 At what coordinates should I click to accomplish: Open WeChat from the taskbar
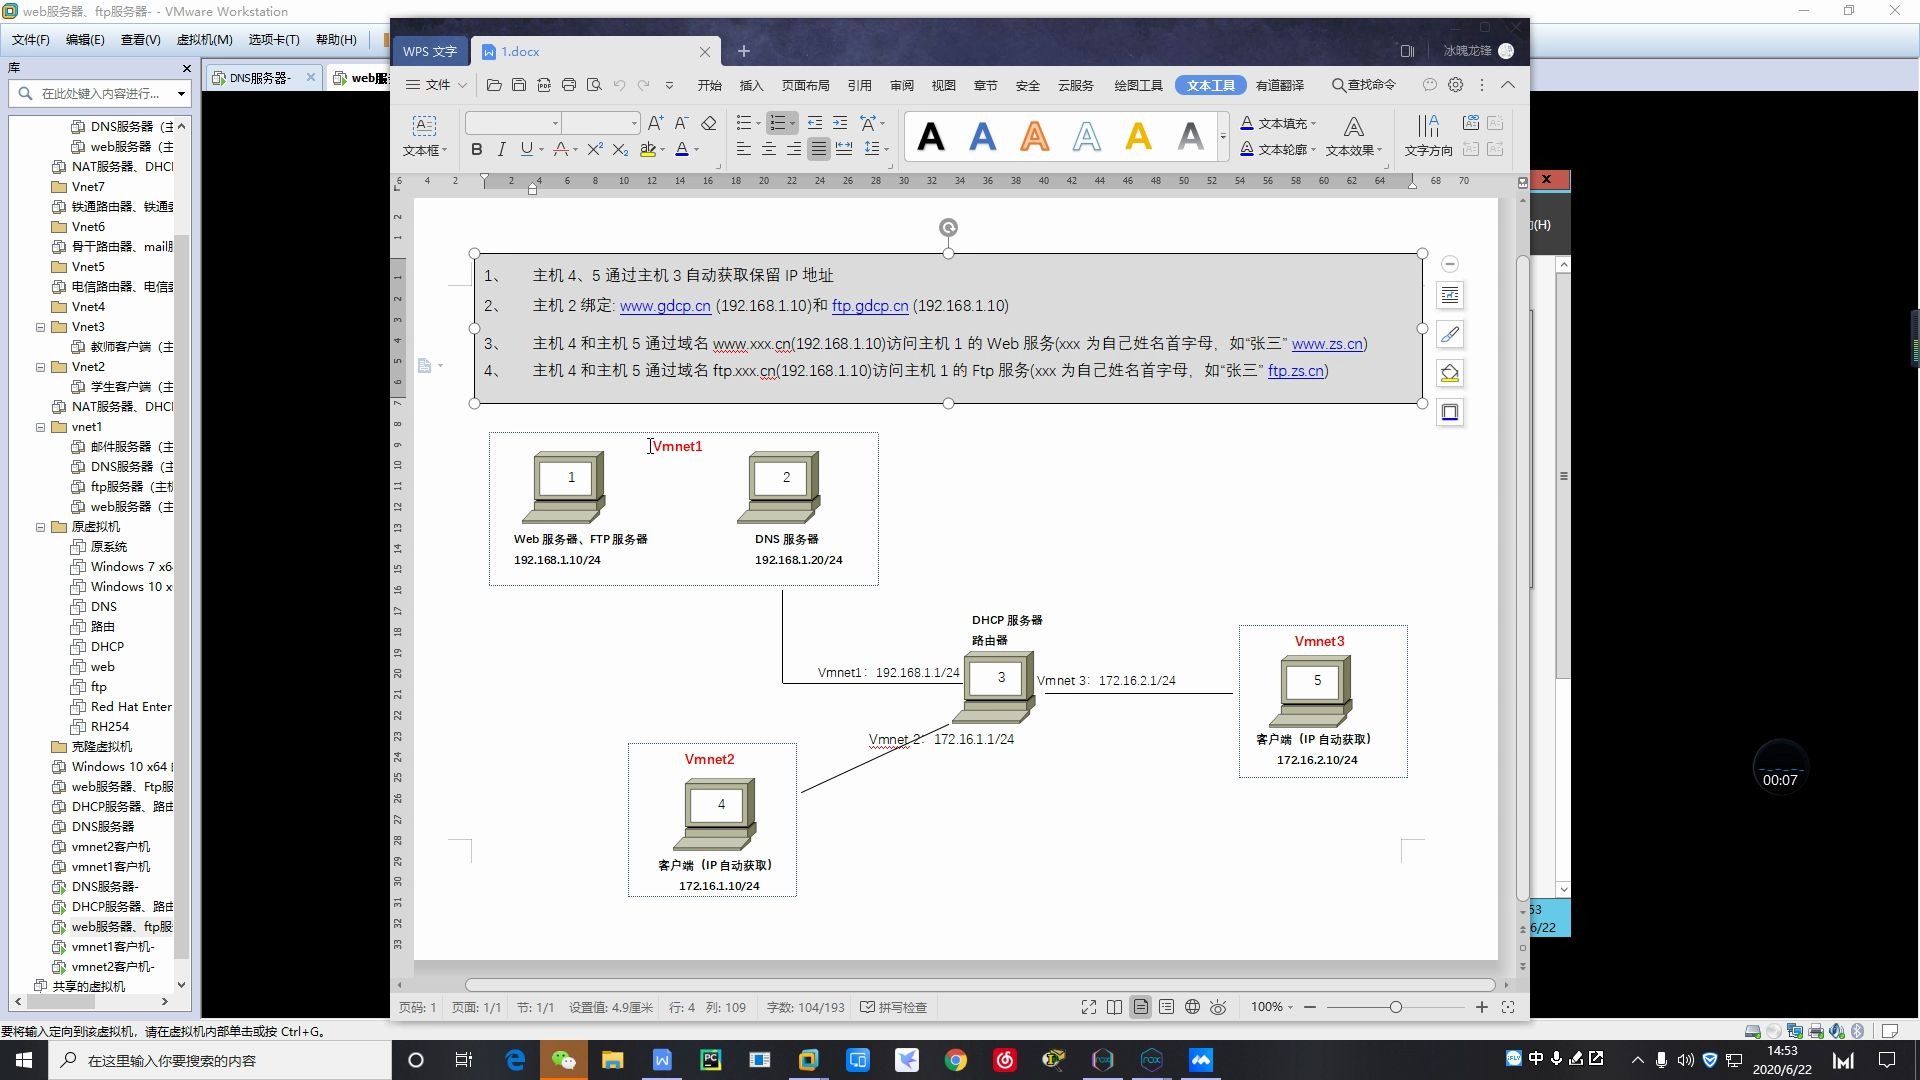pos(563,1060)
